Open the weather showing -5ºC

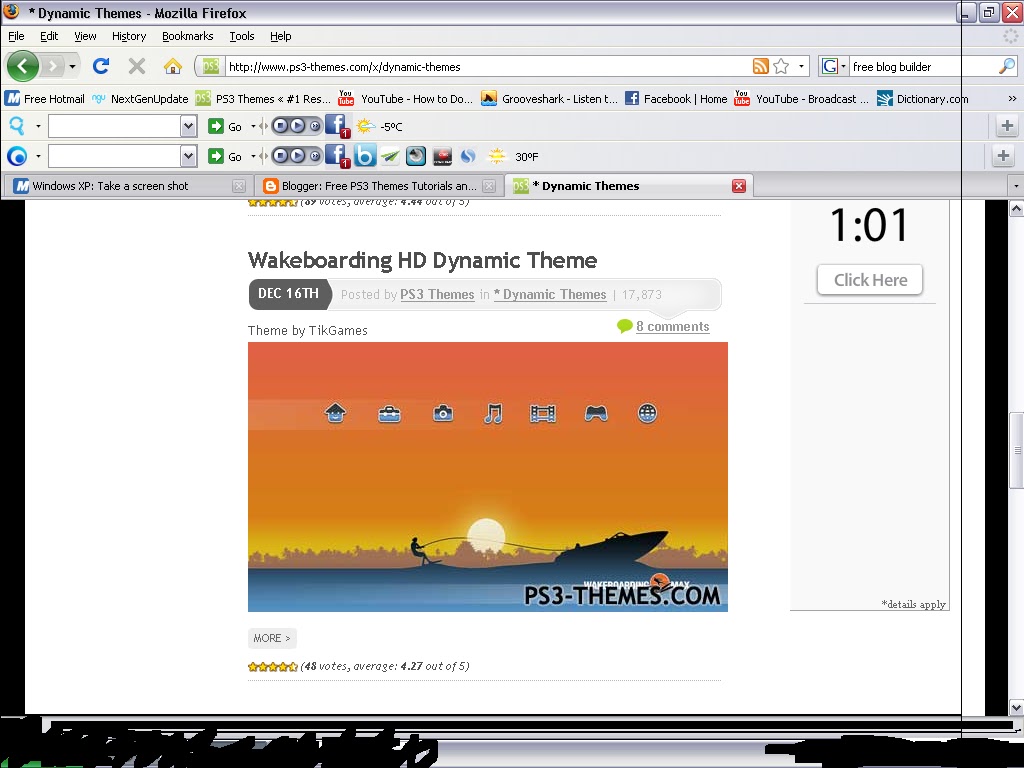click(x=379, y=126)
